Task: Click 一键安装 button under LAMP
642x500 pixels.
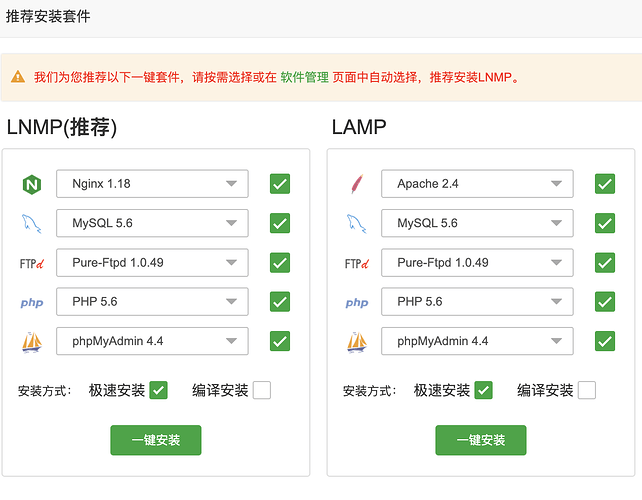Action: 481,440
